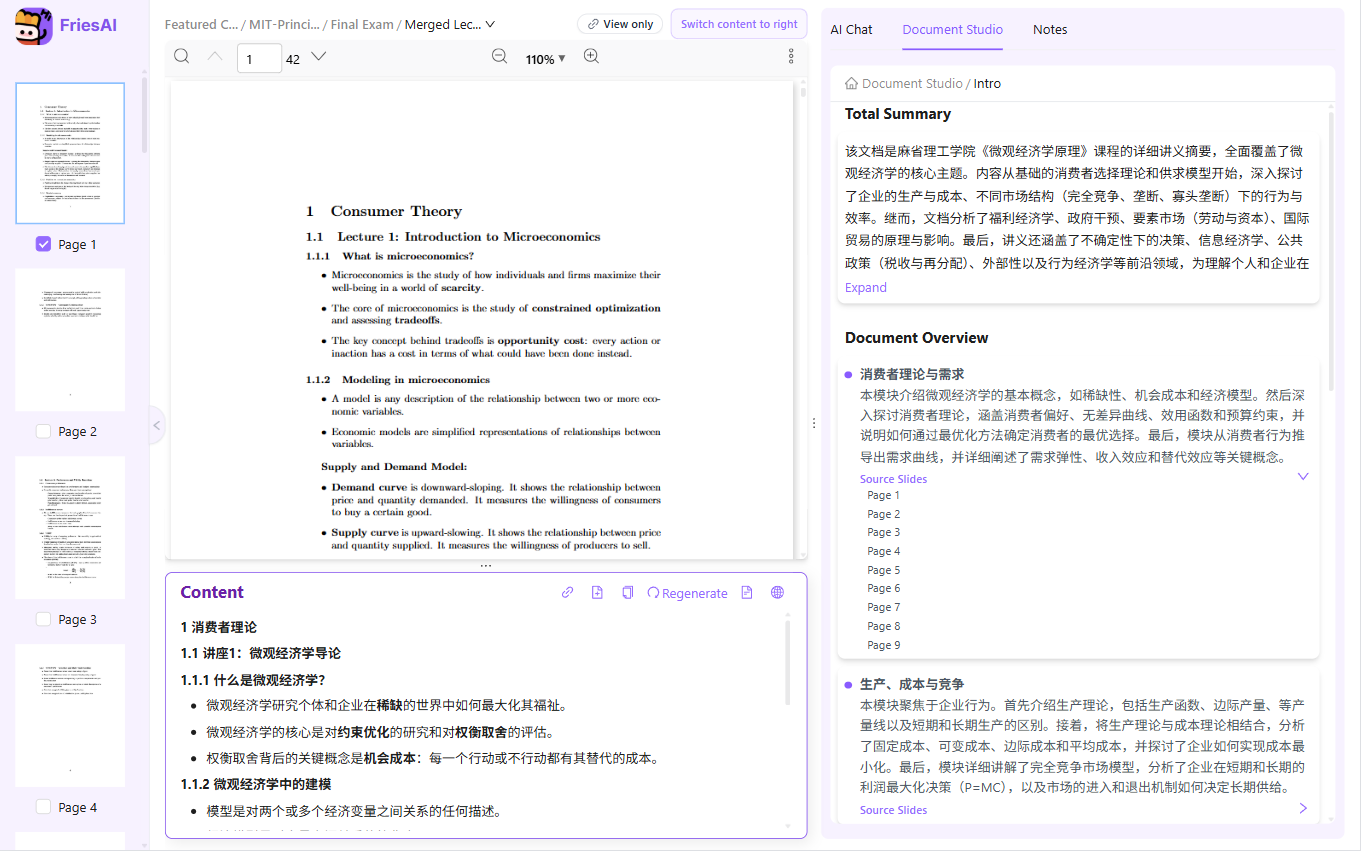Jump to source slide Page 9
Viewport: 1361px width, 851px height.
click(x=884, y=645)
